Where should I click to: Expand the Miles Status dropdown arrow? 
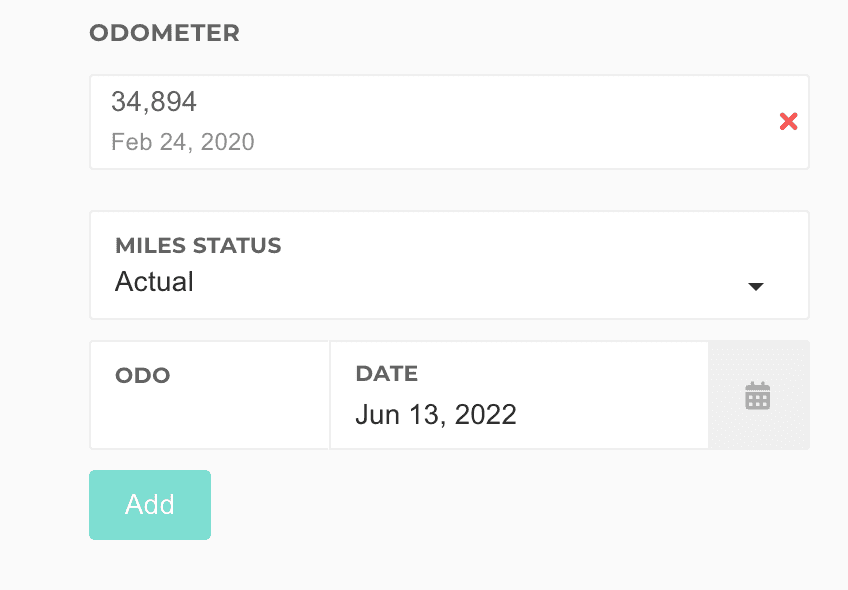click(756, 287)
